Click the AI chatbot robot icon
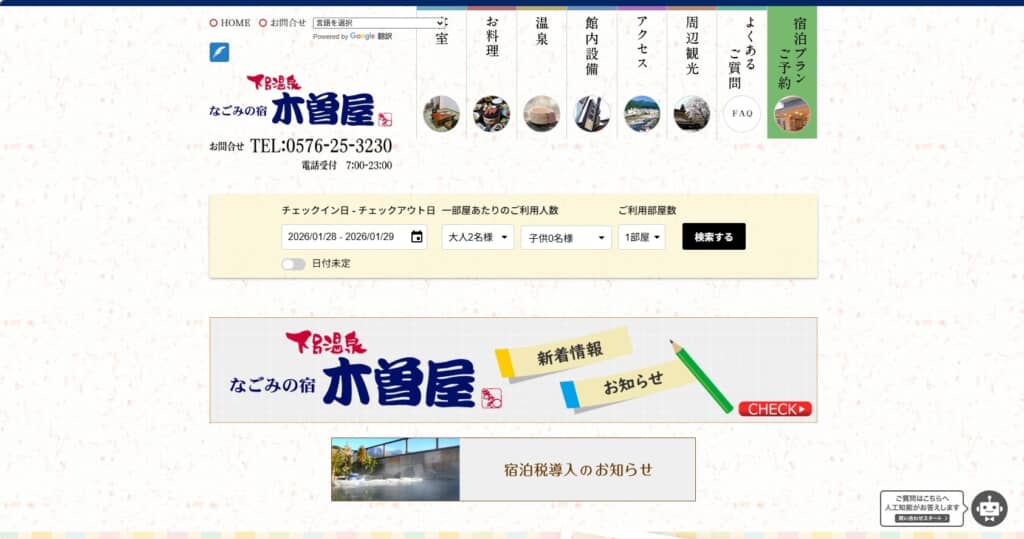The image size is (1024, 539). (989, 508)
